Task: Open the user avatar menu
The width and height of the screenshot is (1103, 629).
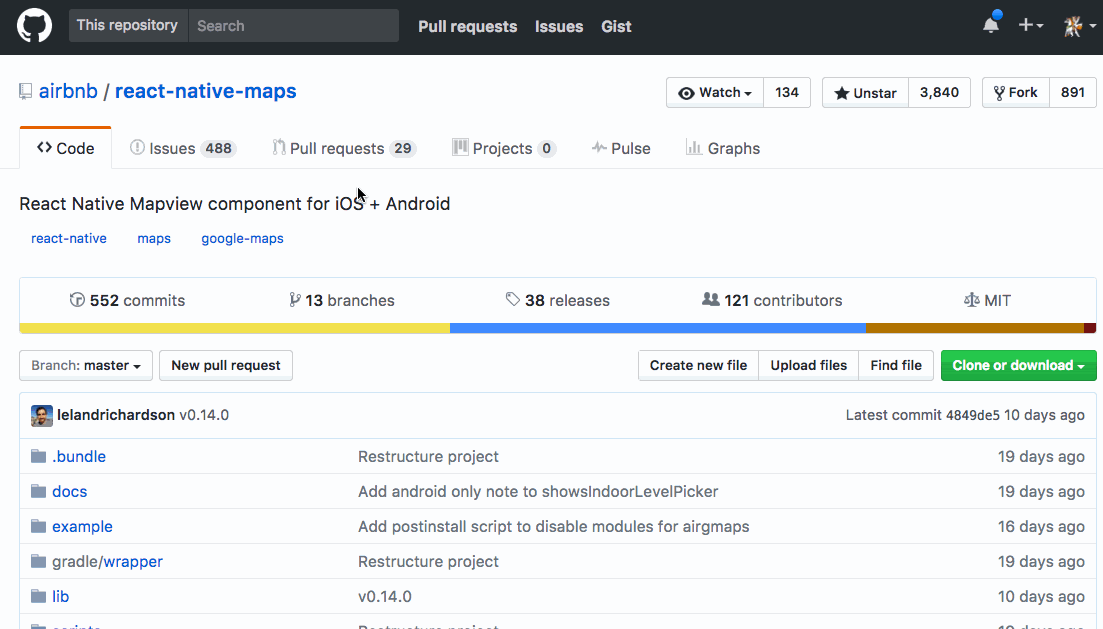Action: pyautogui.click(x=1079, y=26)
